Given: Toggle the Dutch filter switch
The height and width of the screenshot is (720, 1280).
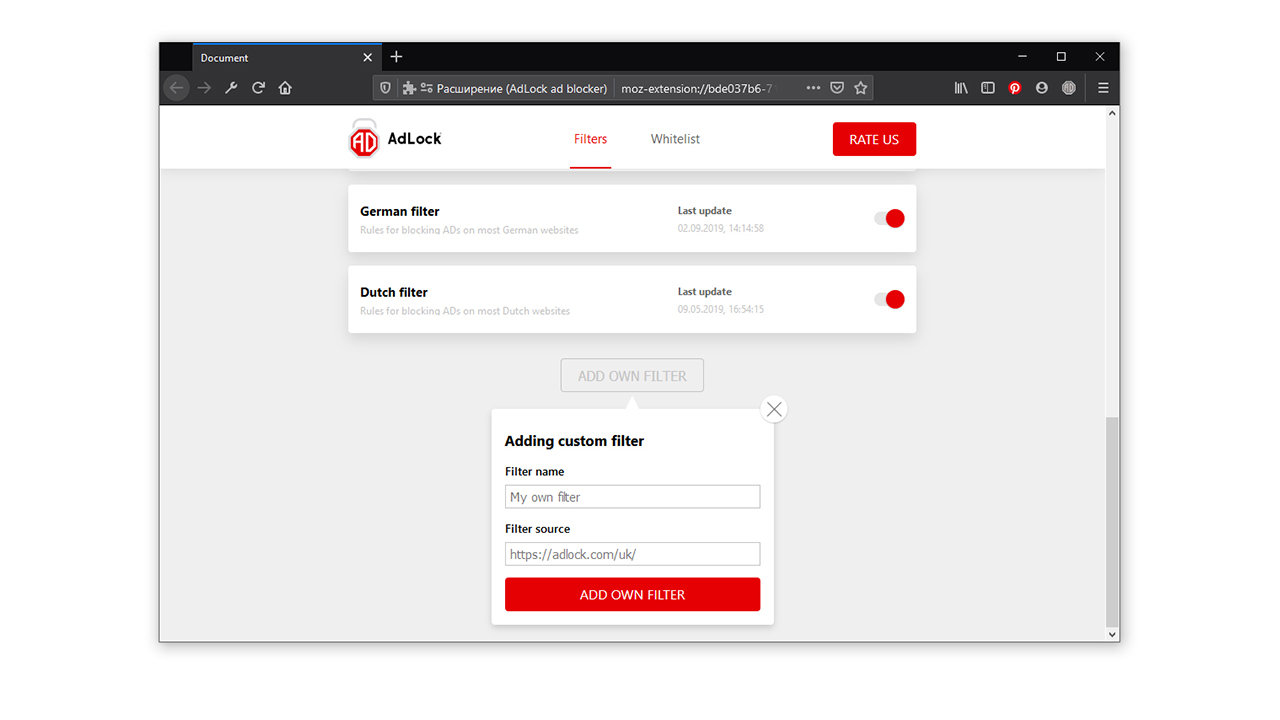Looking at the screenshot, I should [889, 299].
